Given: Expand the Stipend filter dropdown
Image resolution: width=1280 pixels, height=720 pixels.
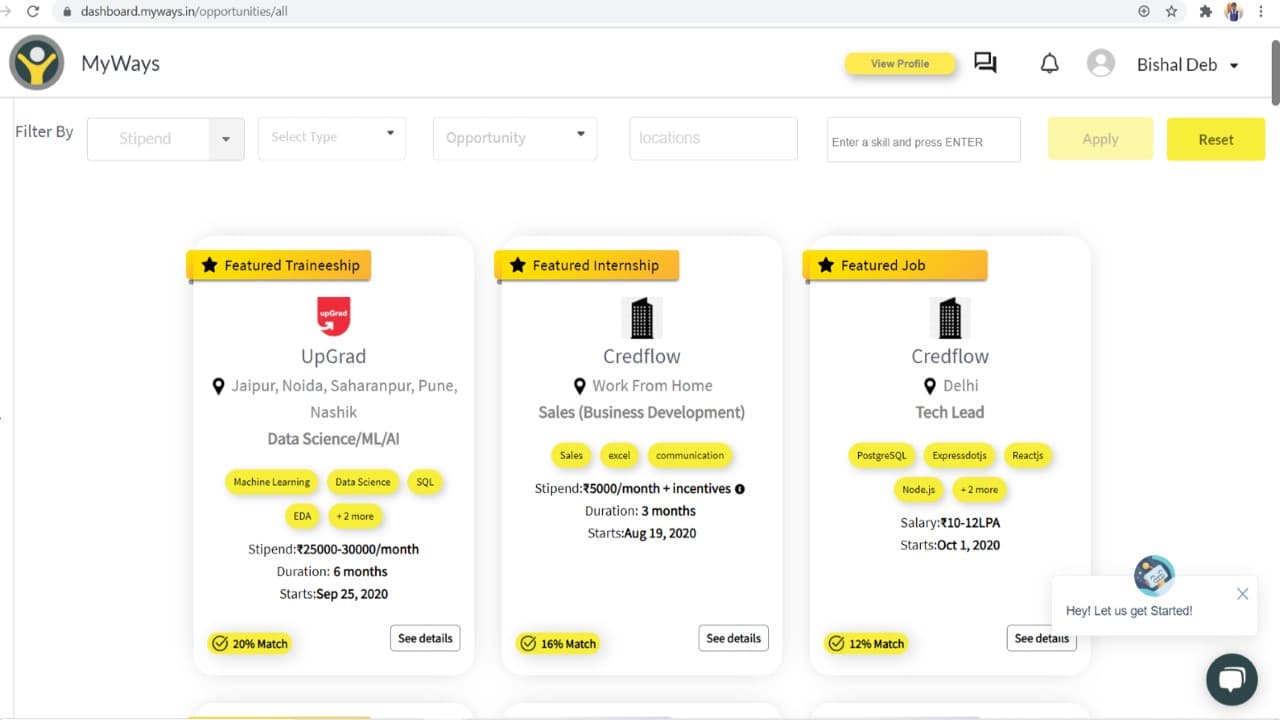Looking at the screenshot, I should (226, 139).
